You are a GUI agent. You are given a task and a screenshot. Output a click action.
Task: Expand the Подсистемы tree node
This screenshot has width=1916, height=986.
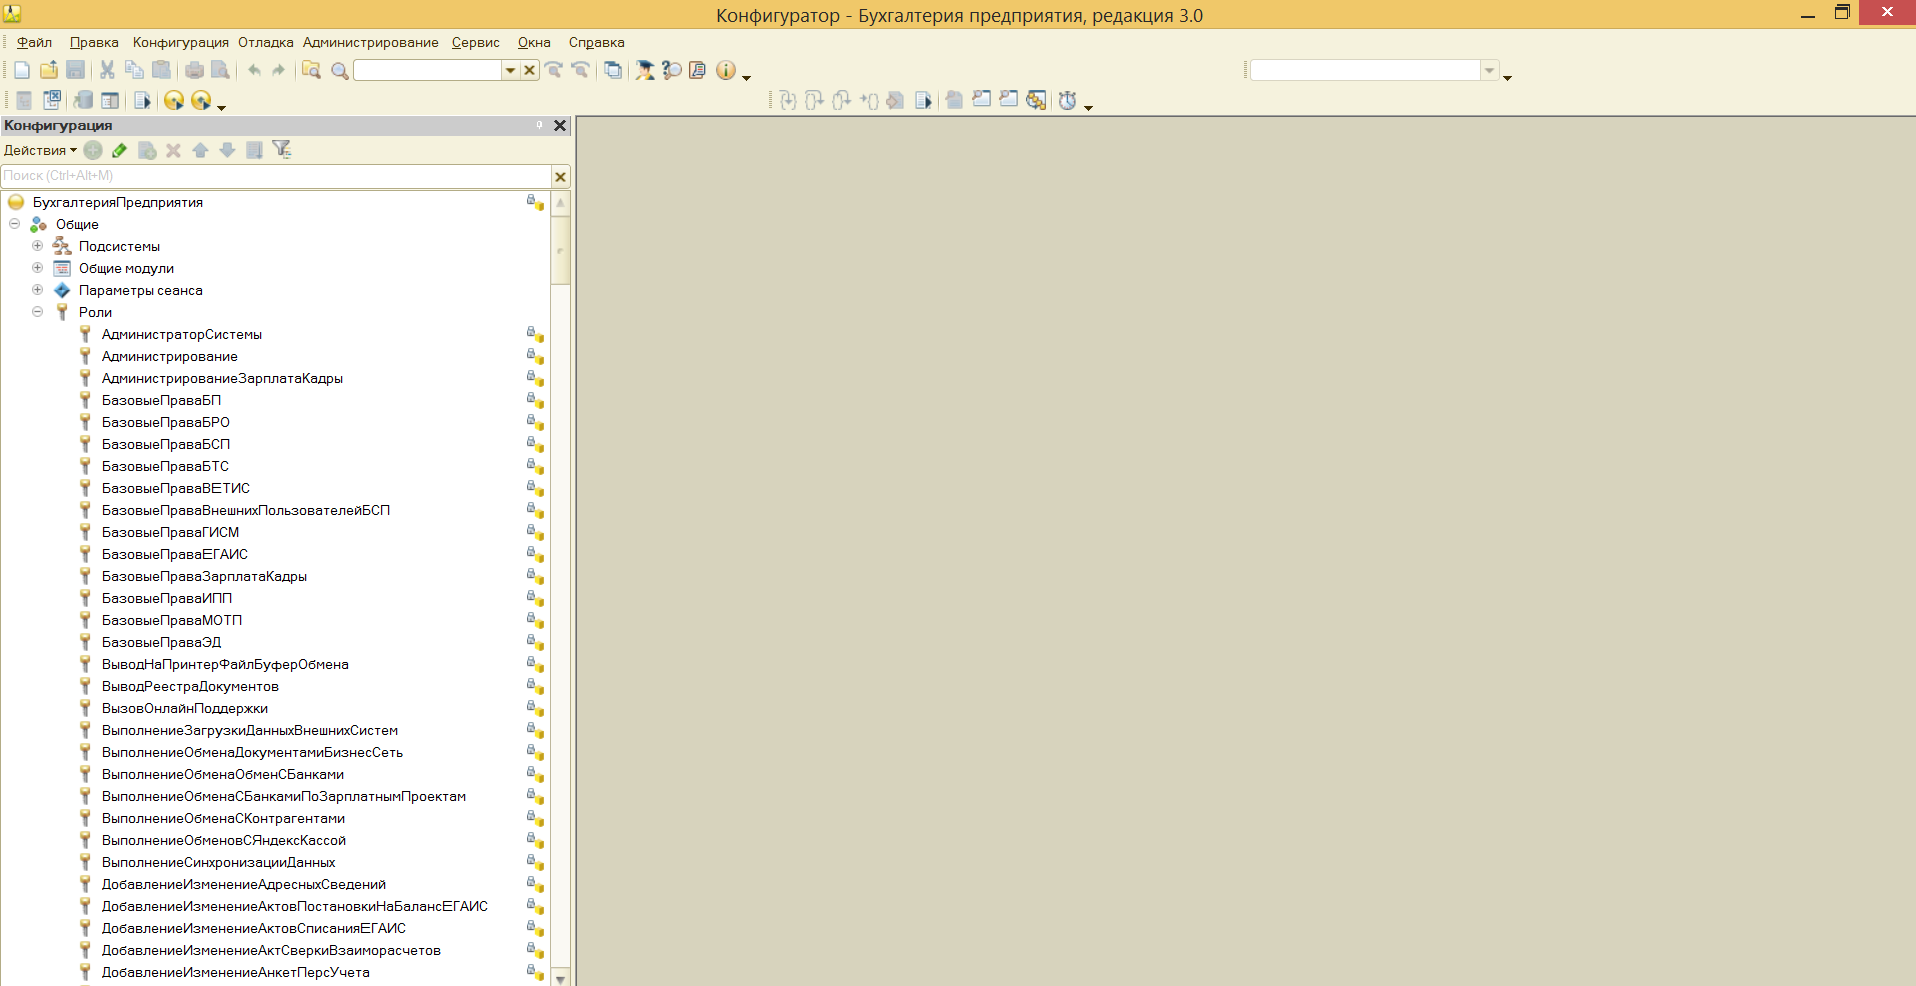(37, 246)
